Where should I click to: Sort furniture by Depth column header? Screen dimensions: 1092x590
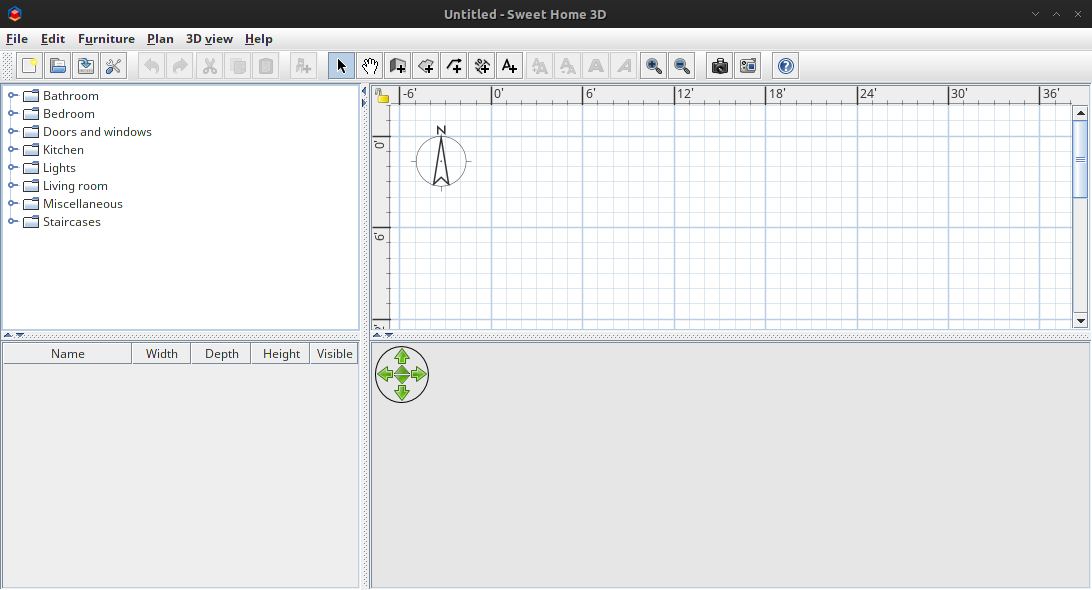[x=221, y=354]
